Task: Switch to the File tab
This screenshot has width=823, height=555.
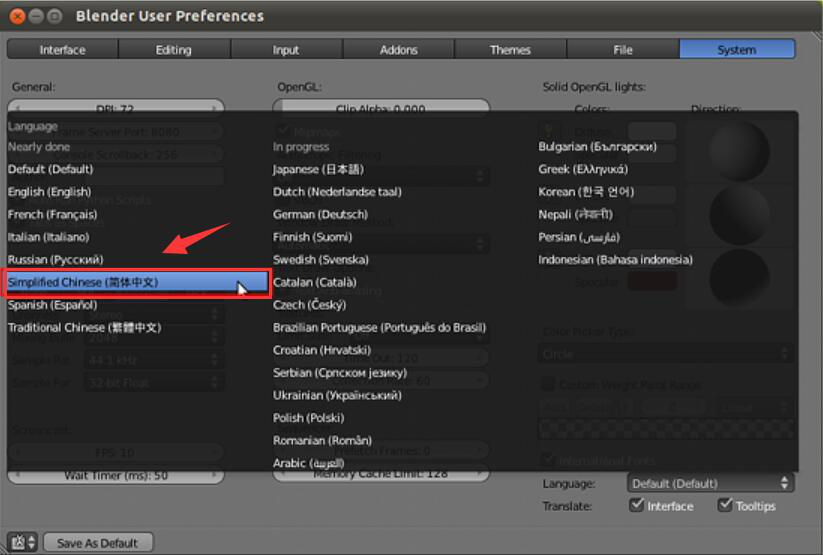Action: tap(623, 50)
